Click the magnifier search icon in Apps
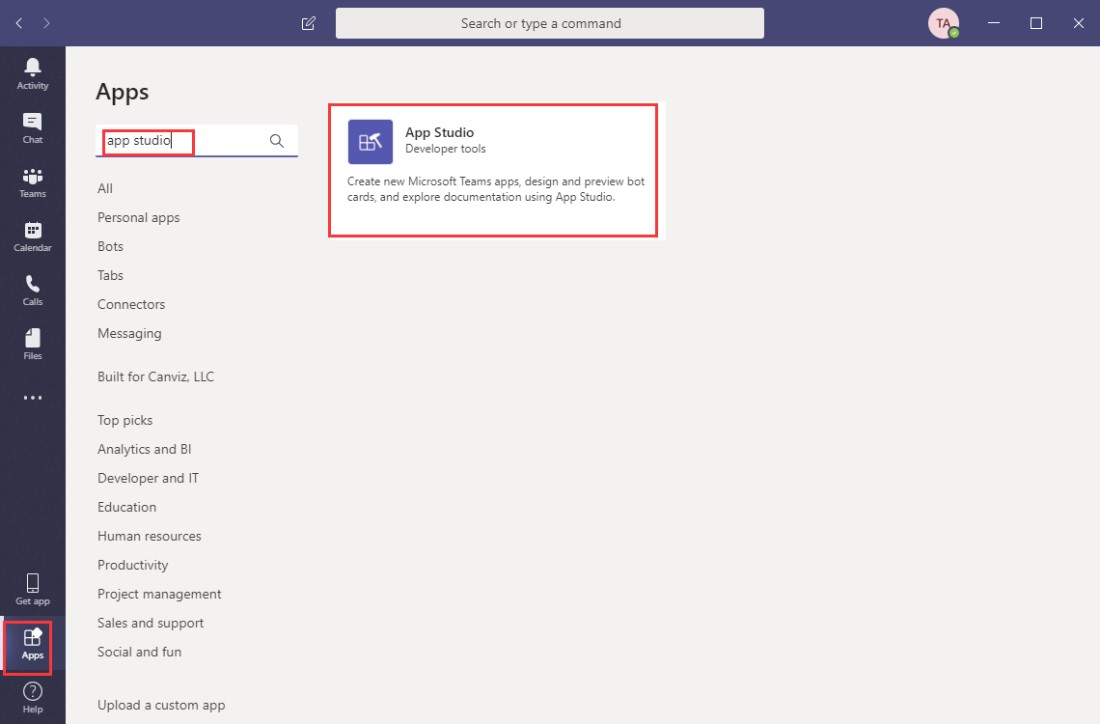The width and height of the screenshot is (1100, 724). point(276,140)
